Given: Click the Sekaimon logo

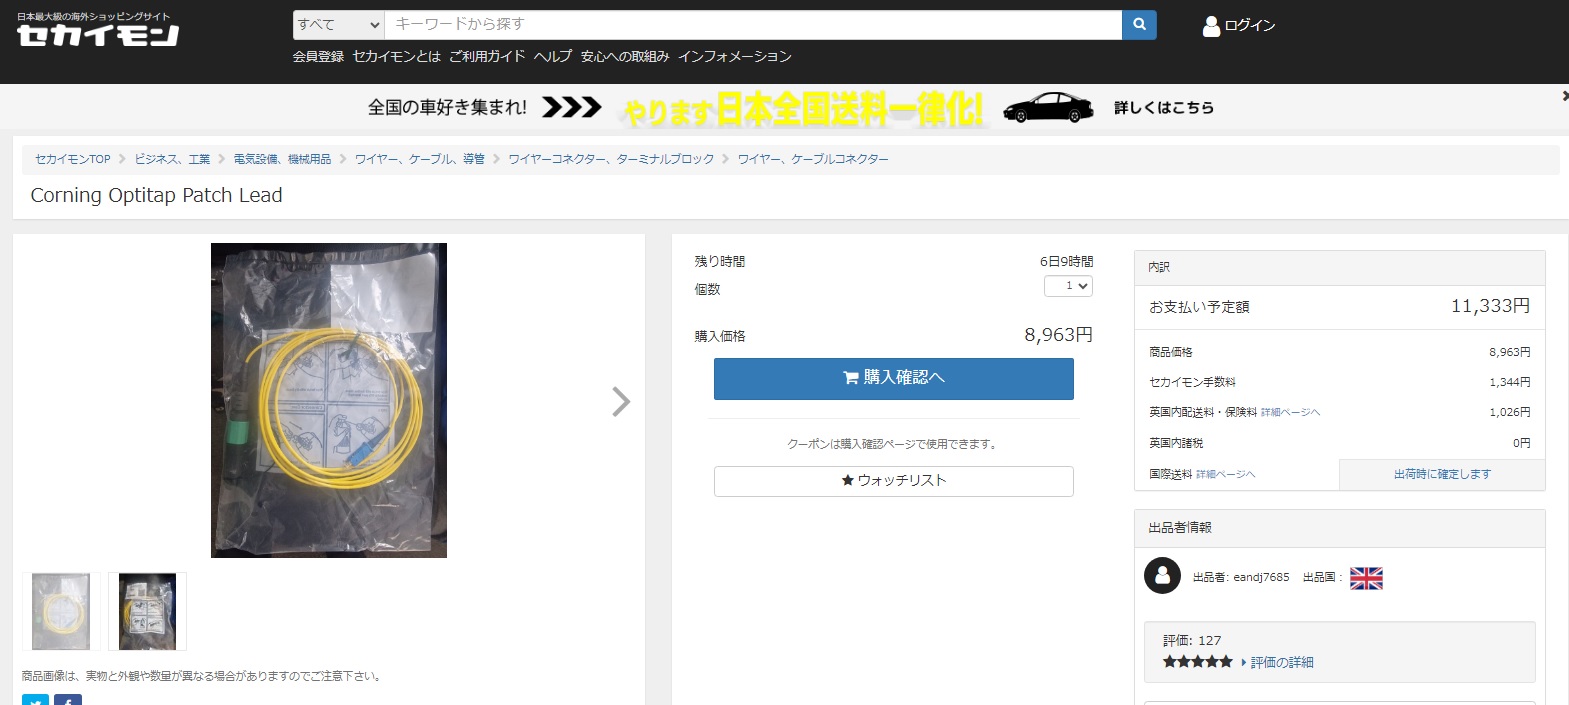Looking at the screenshot, I should (98, 30).
